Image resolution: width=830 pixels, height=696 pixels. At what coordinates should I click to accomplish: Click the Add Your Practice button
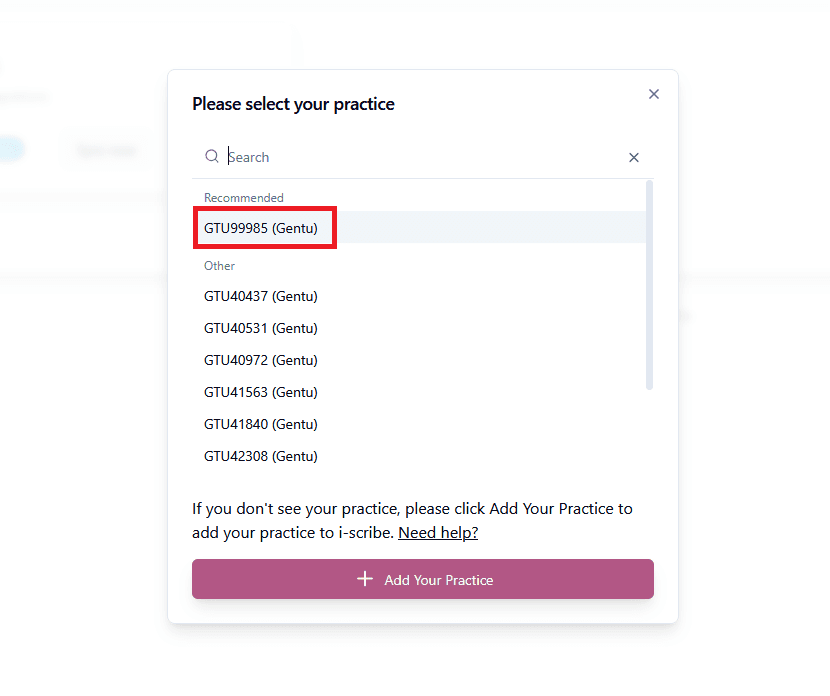pyautogui.click(x=423, y=579)
